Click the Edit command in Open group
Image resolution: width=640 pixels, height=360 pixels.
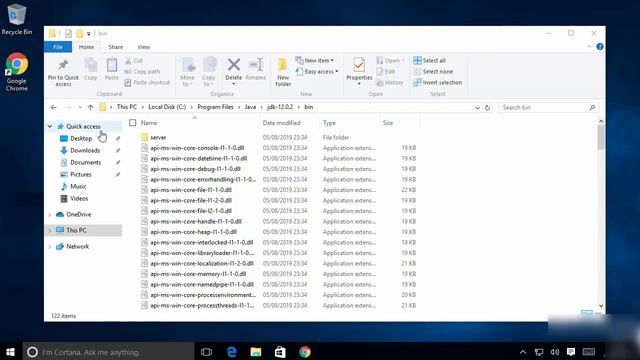tap(386, 71)
